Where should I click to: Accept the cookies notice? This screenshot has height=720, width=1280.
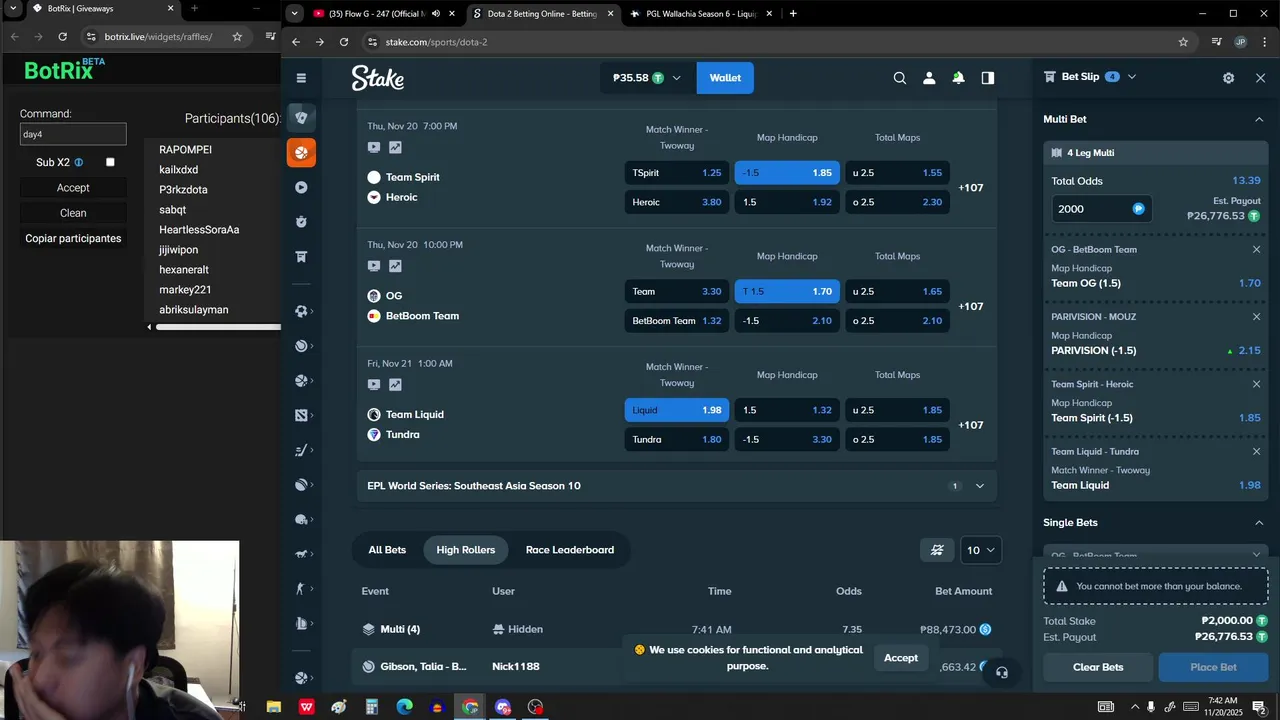(x=900, y=658)
